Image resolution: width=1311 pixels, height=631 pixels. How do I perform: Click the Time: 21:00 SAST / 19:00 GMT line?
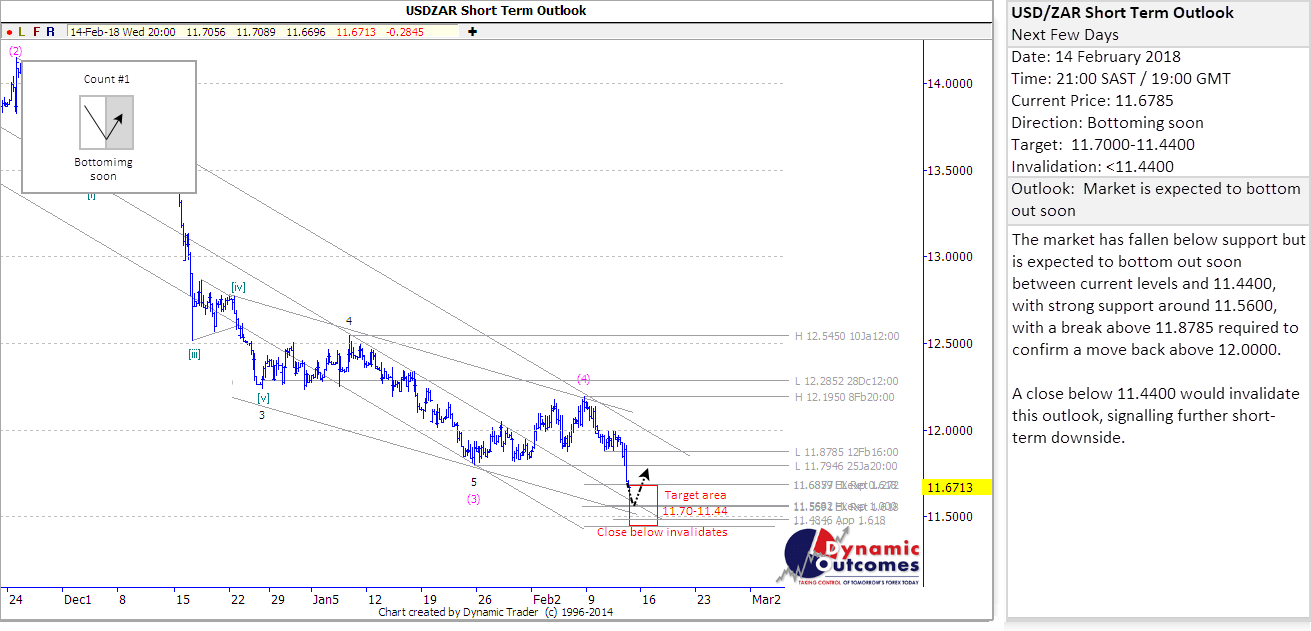coord(1121,79)
